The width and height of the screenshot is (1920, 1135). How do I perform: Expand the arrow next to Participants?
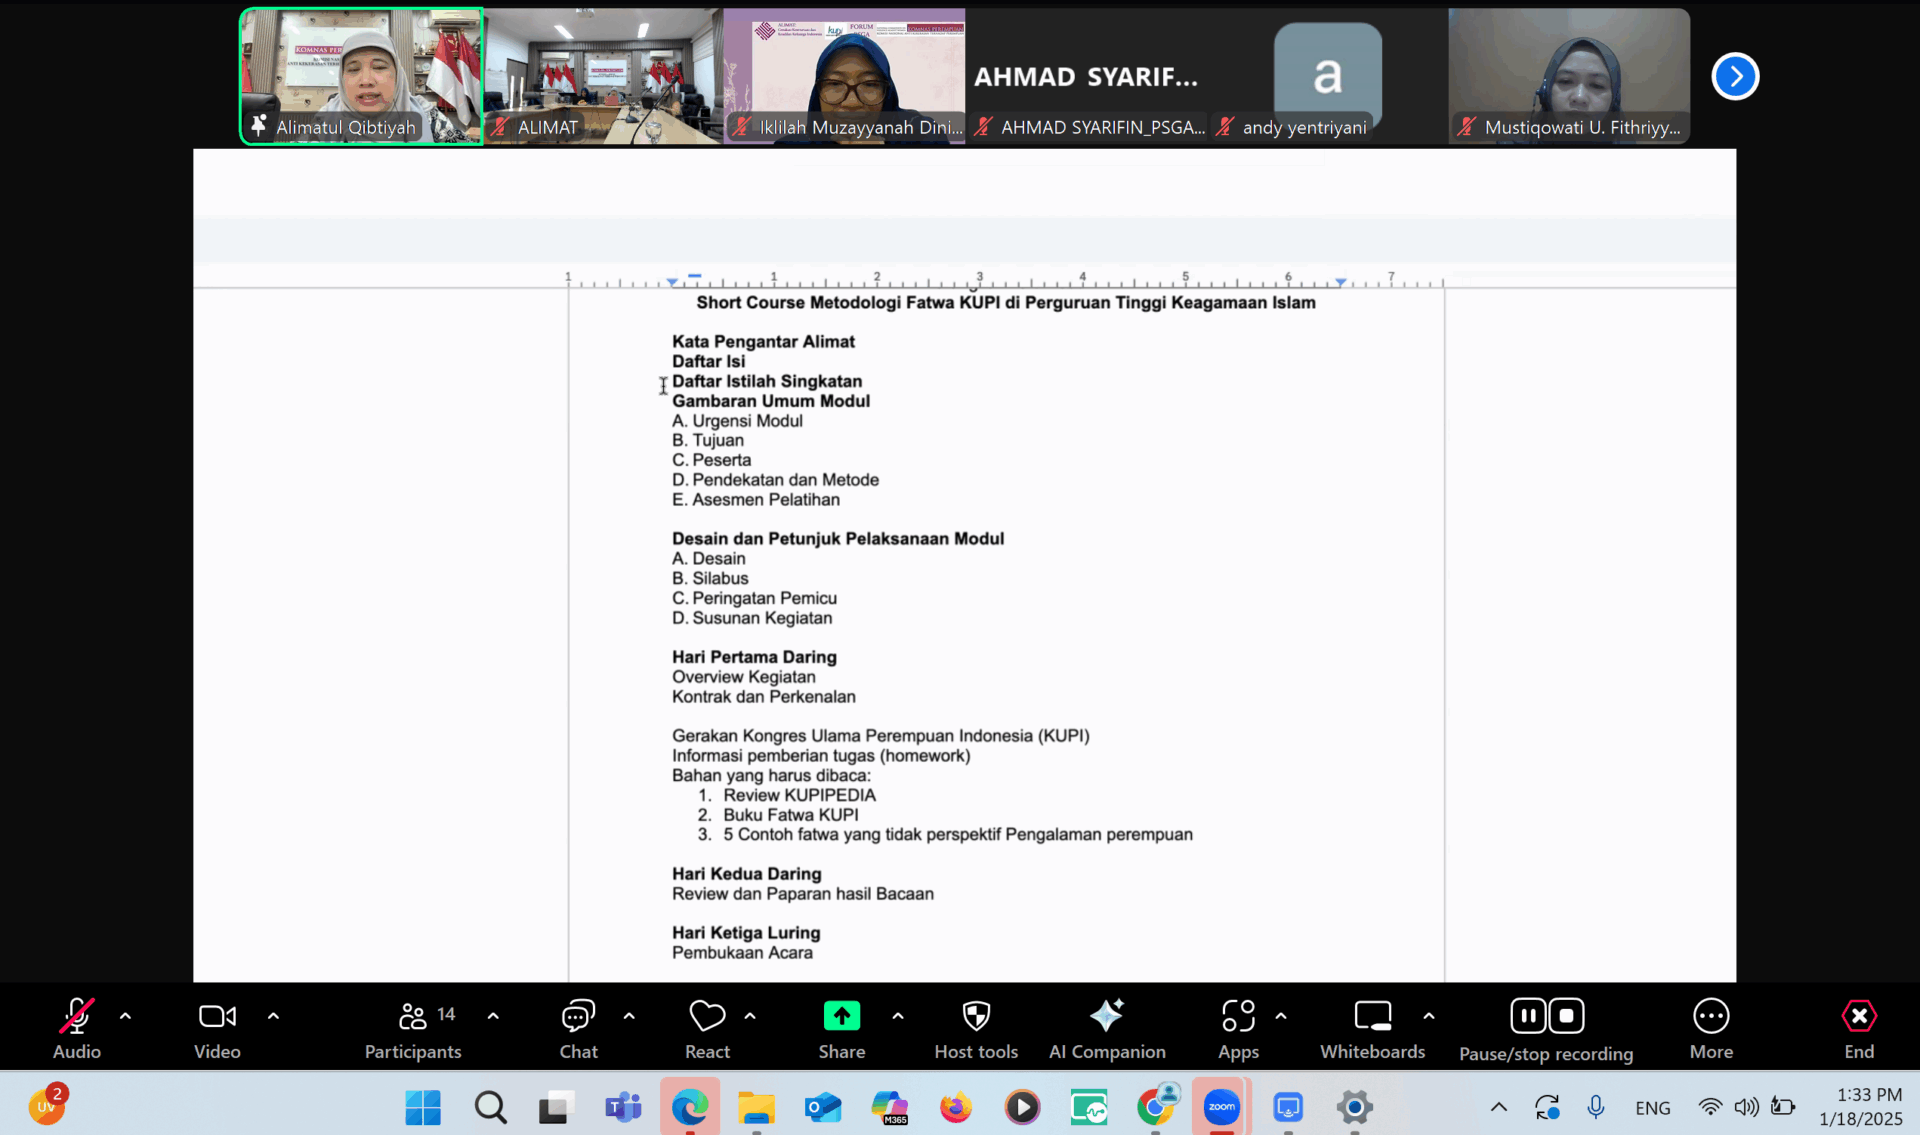pos(493,1016)
